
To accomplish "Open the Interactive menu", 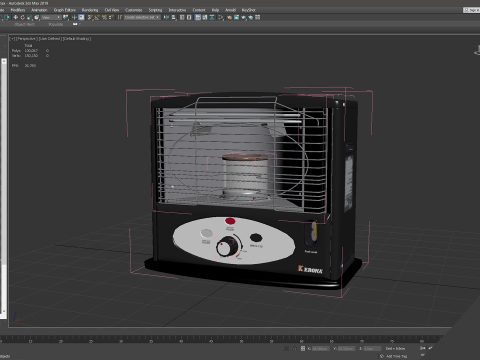I will 177,10.
